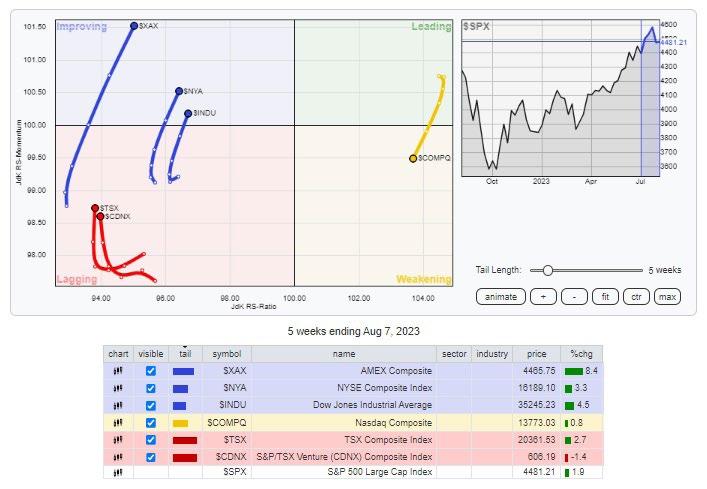Uncheck visible box for $CDNX

pos(151,457)
